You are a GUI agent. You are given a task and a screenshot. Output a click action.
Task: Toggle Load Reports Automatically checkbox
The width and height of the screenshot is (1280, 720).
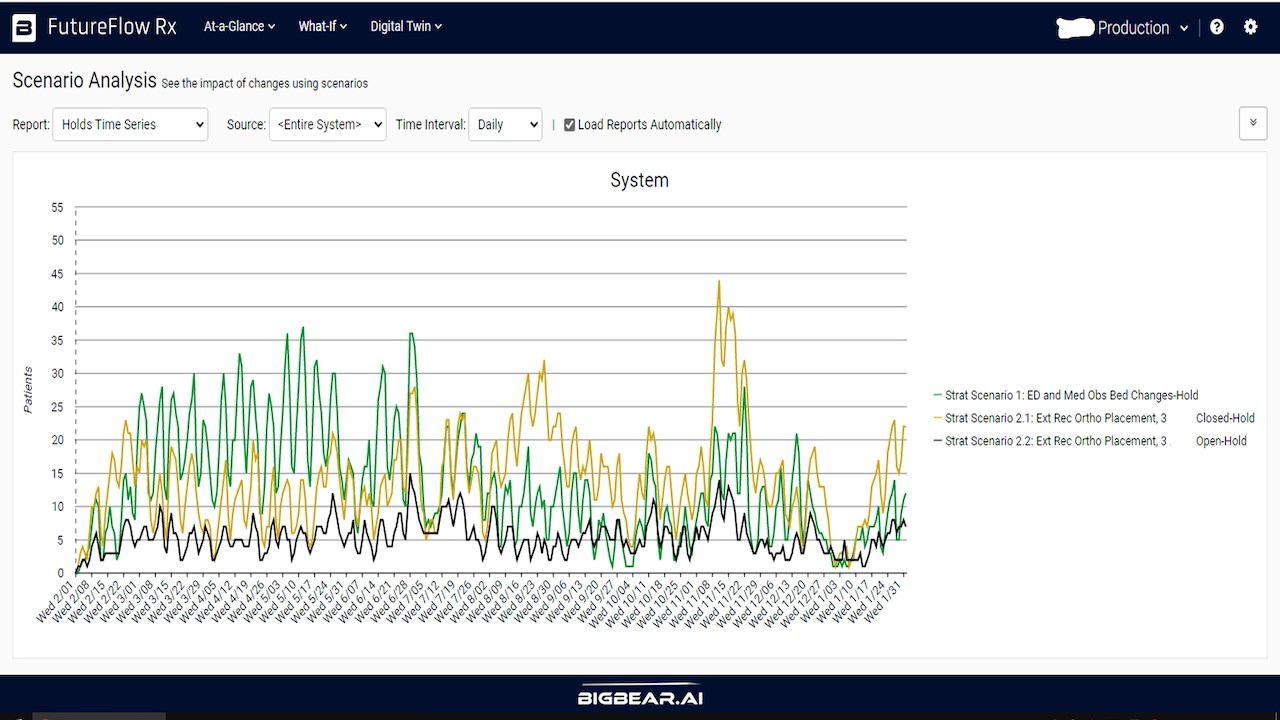570,125
